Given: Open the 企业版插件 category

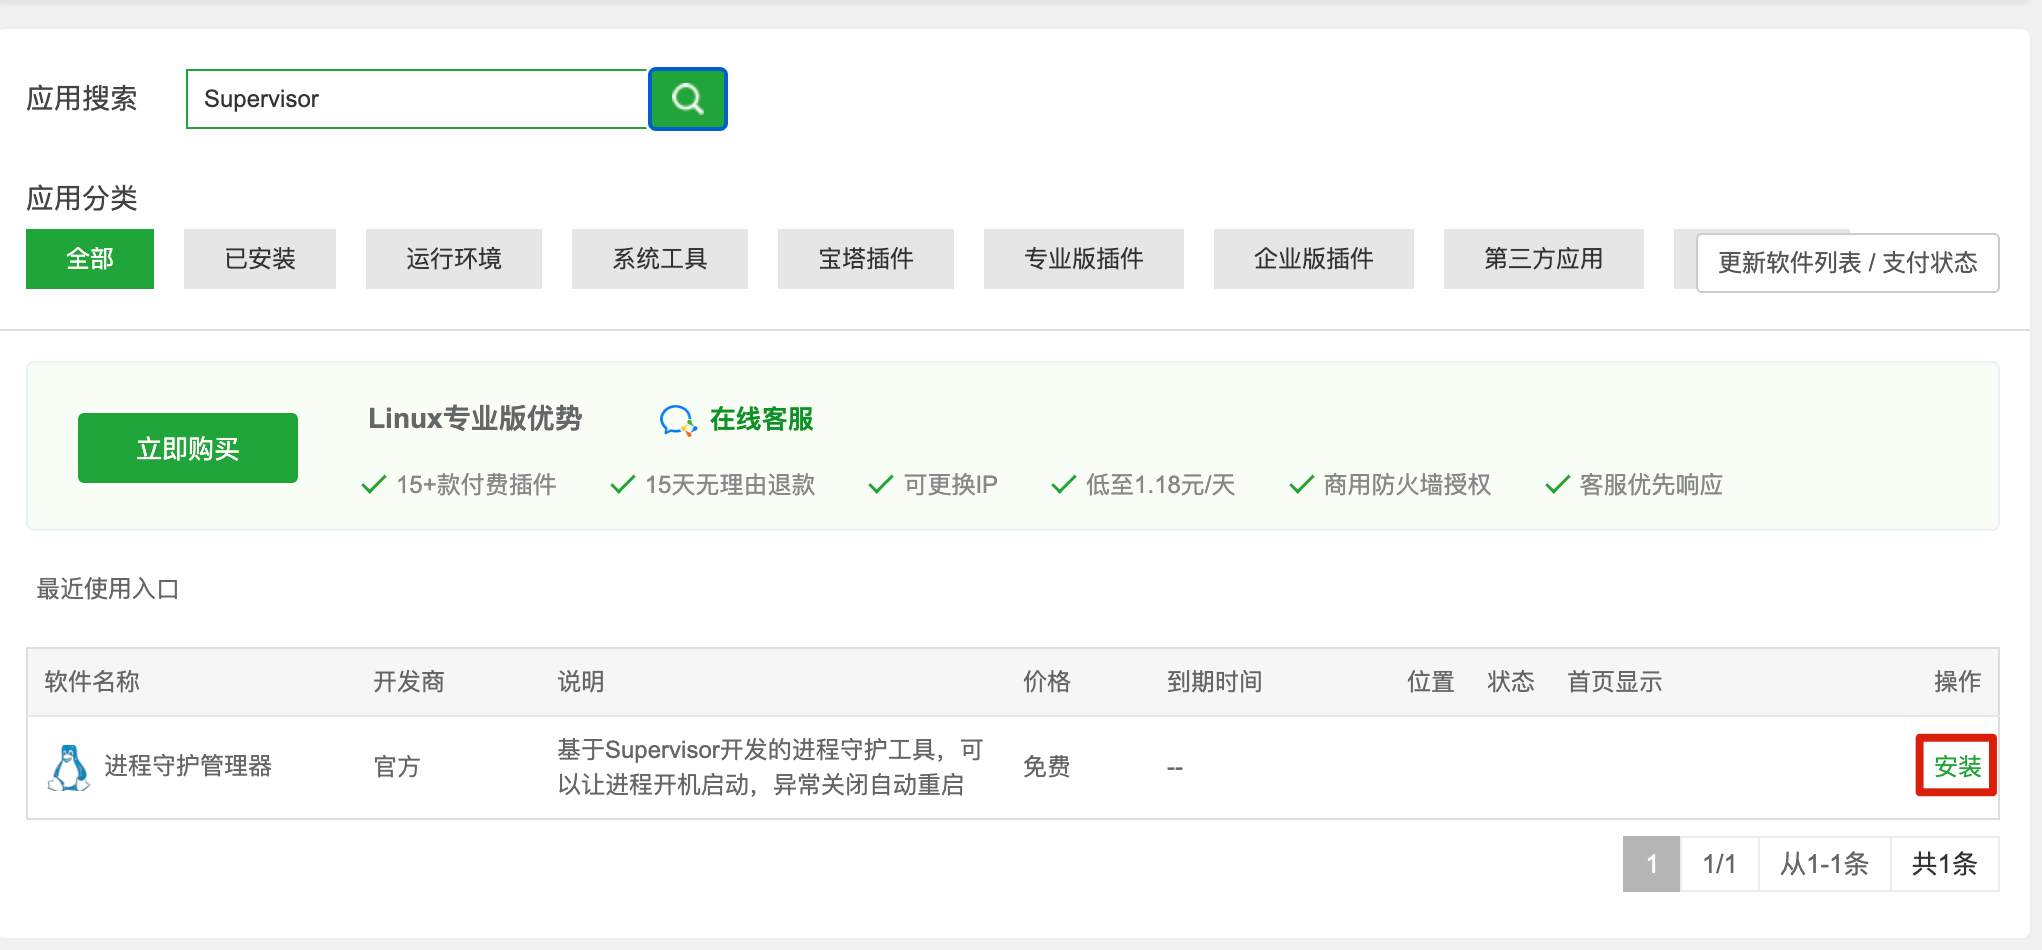Looking at the screenshot, I should coord(1313,259).
